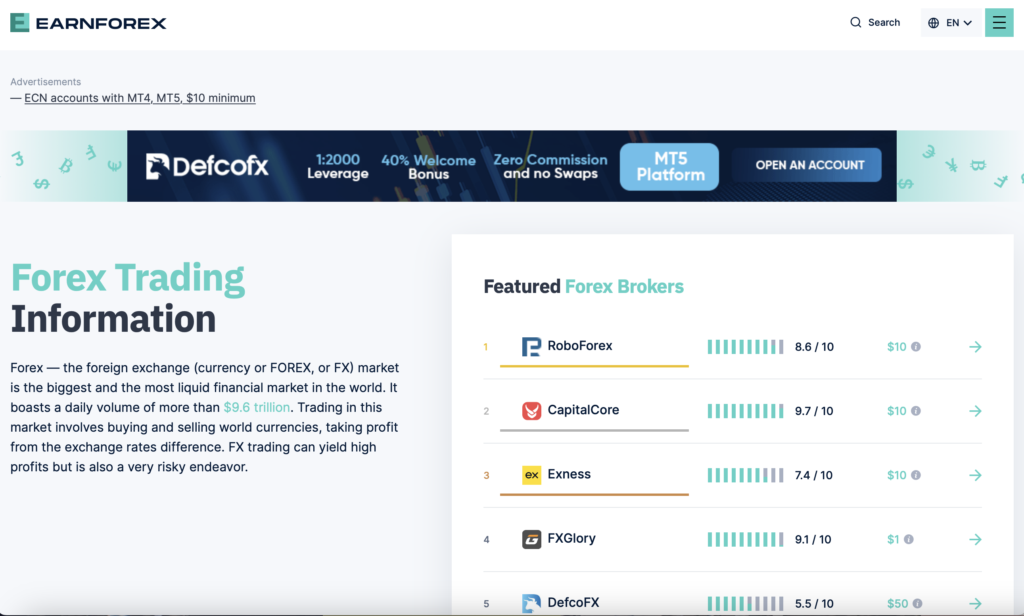
Task: Click the 9.1 / 10 rating text
Action: click(813, 540)
